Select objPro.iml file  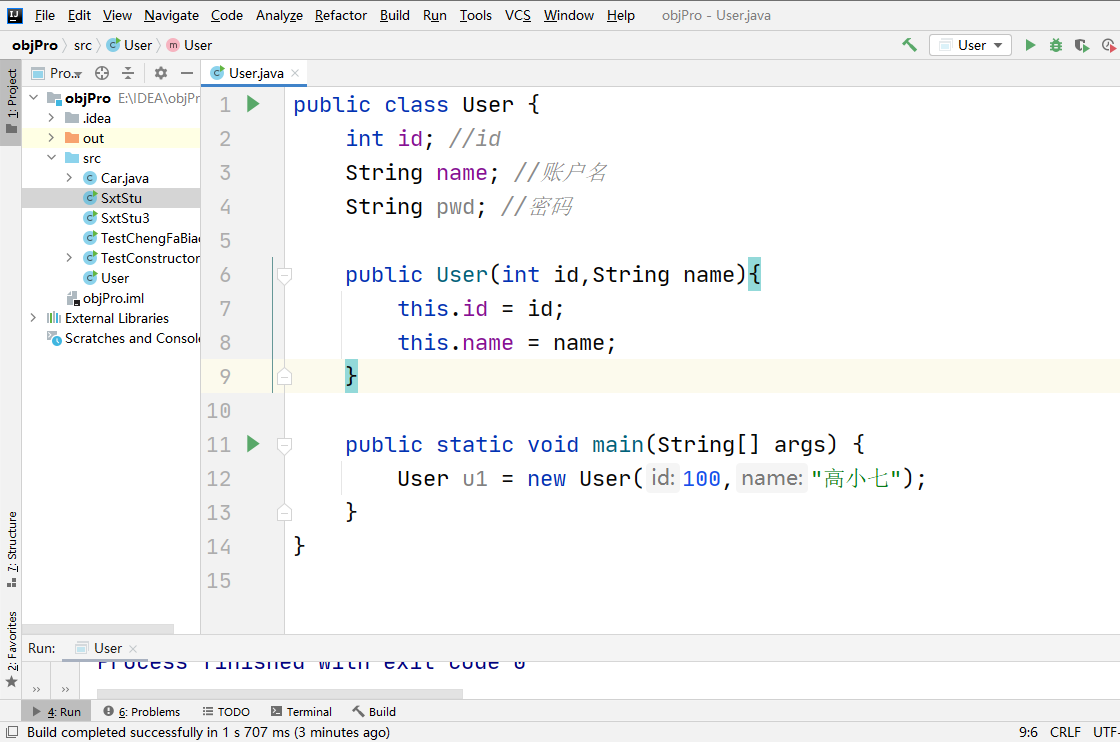[111, 298]
